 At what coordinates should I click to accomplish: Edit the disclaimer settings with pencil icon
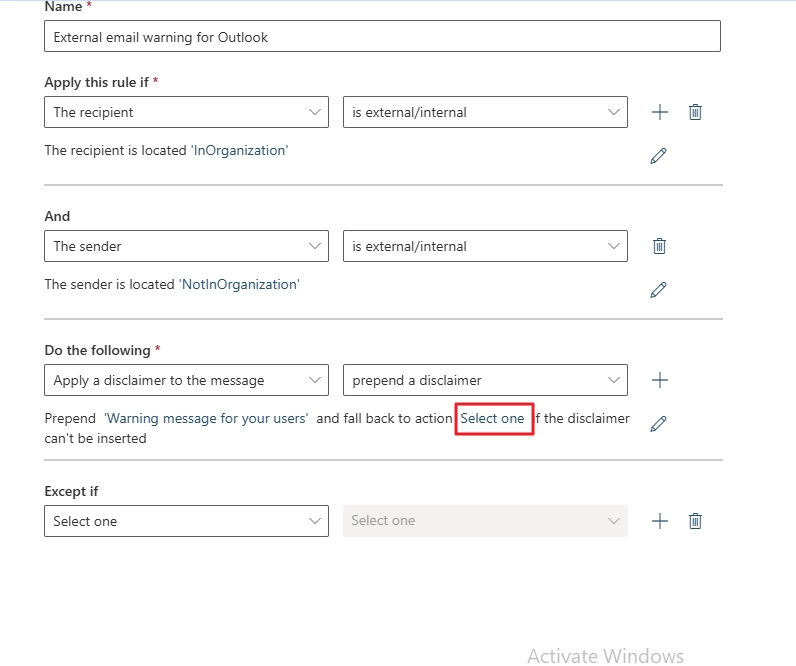click(658, 423)
